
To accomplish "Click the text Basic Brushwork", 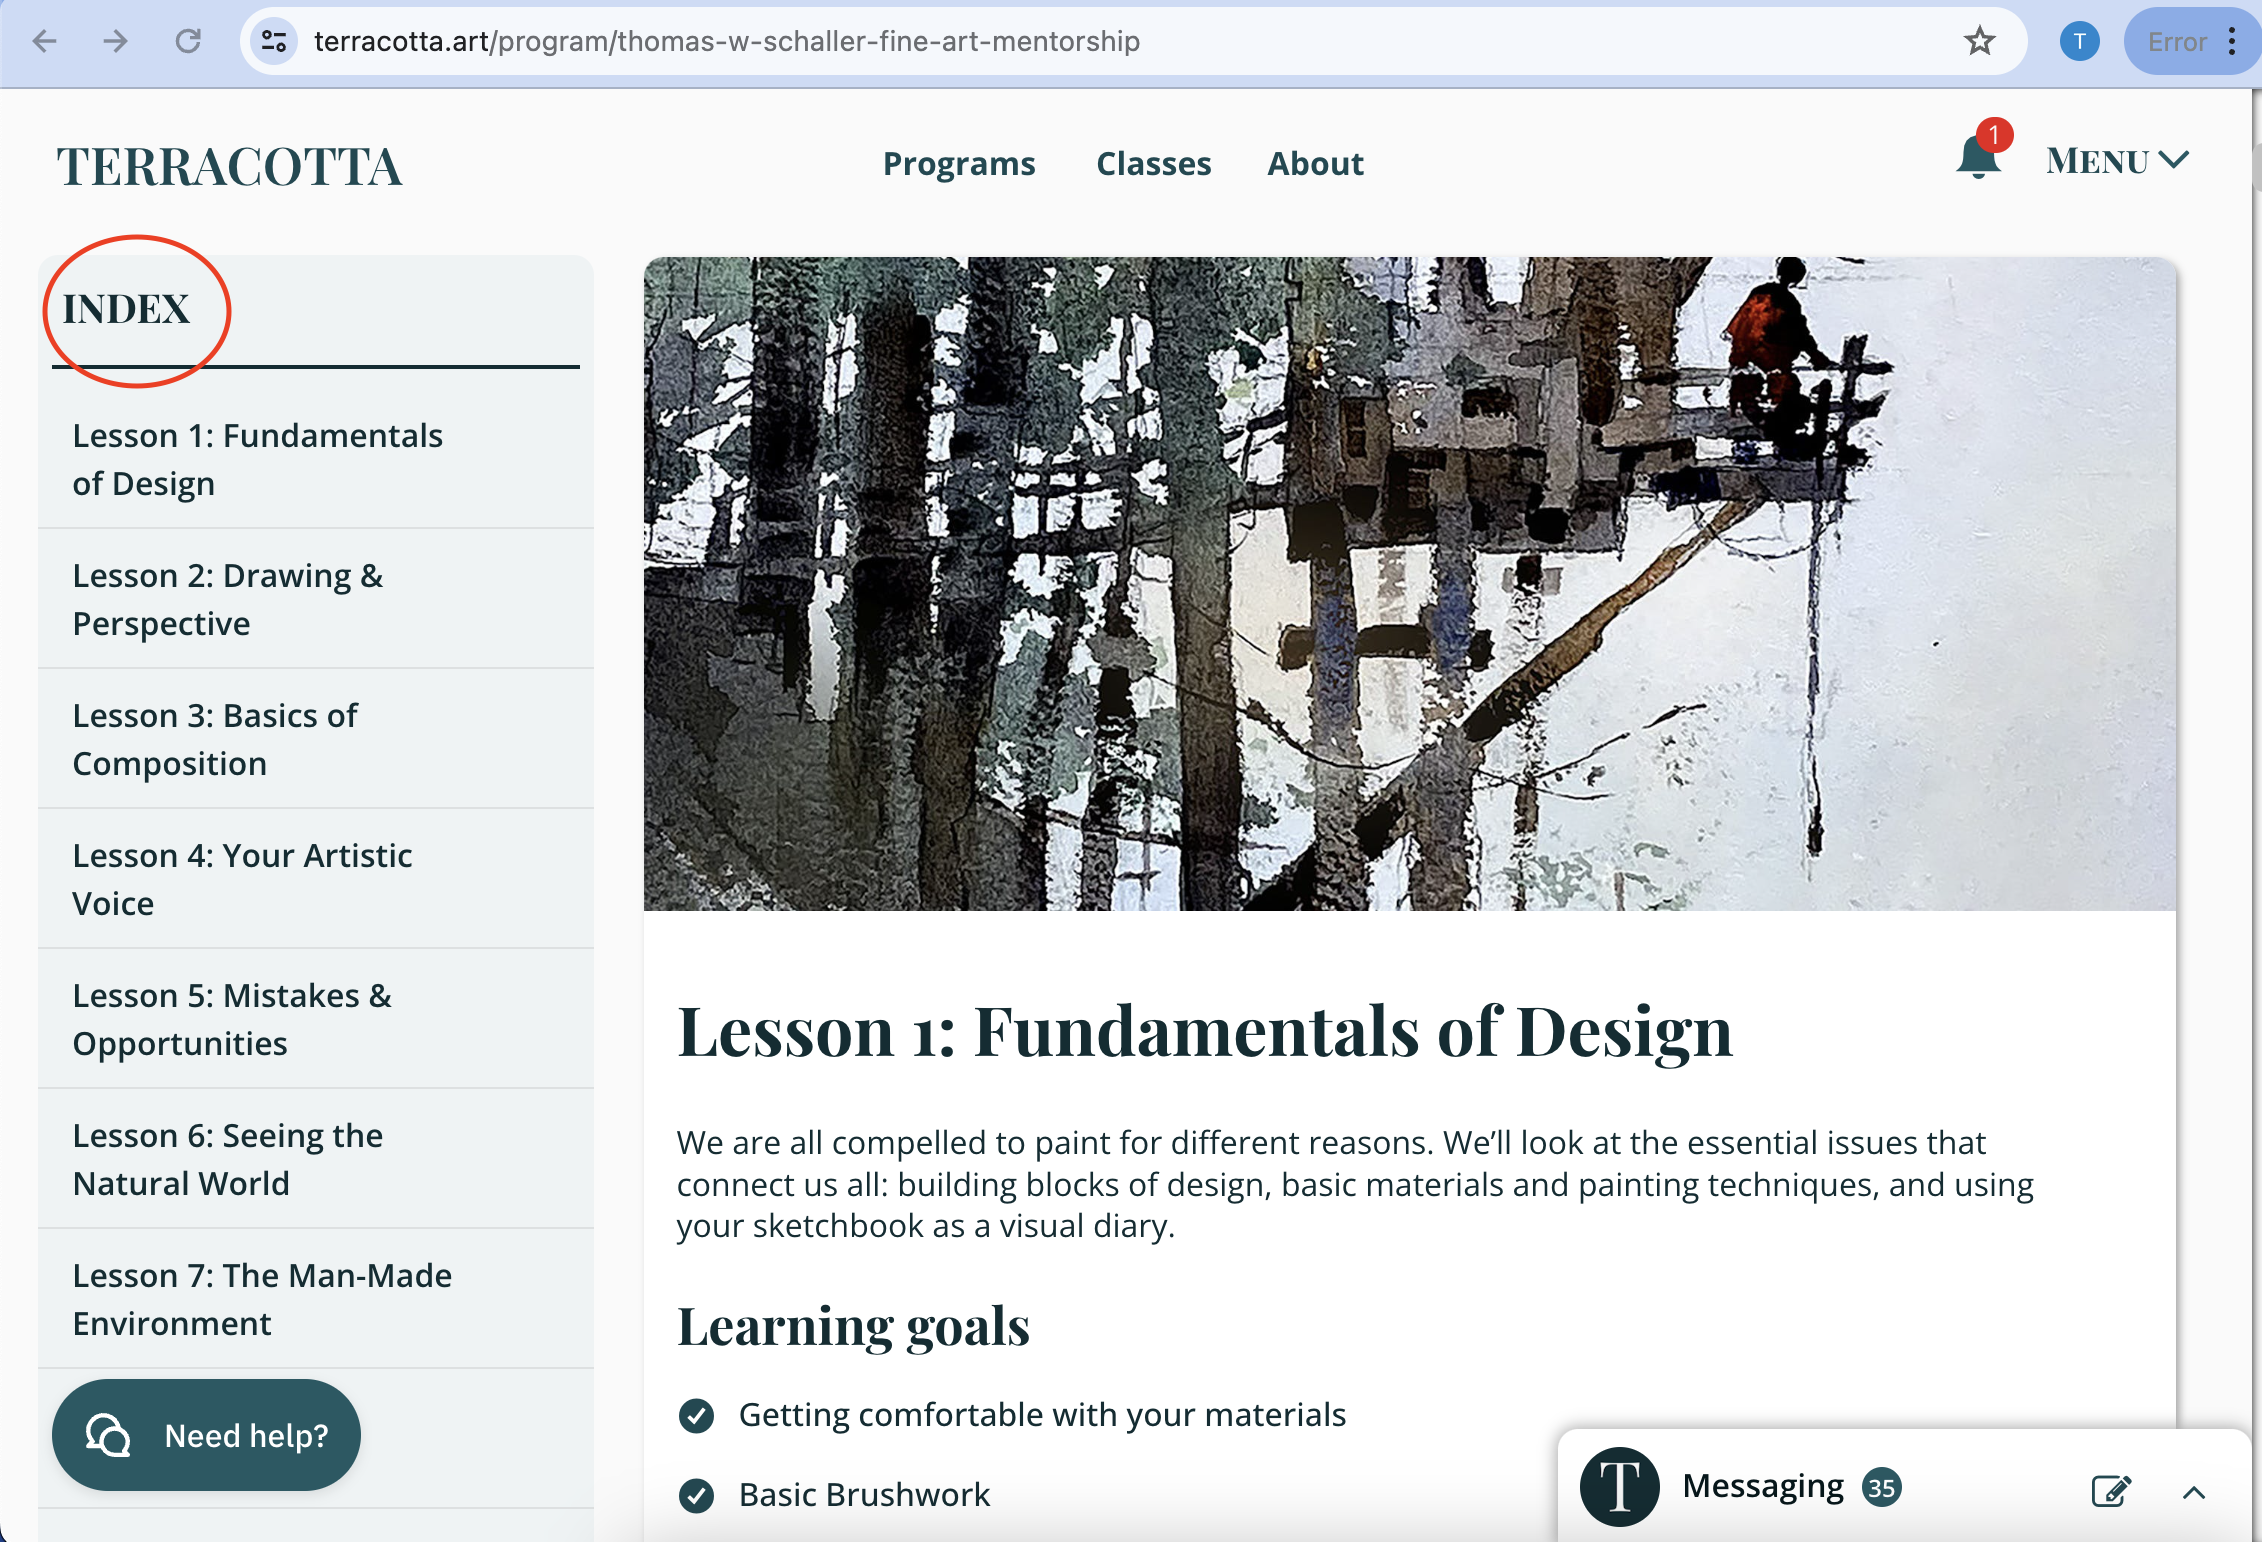I will coord(864,1495).
